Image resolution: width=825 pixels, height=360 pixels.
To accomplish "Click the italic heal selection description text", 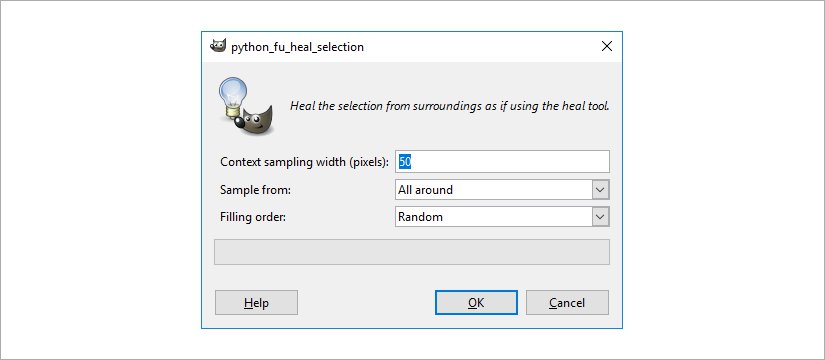I will tap(450, 106).
